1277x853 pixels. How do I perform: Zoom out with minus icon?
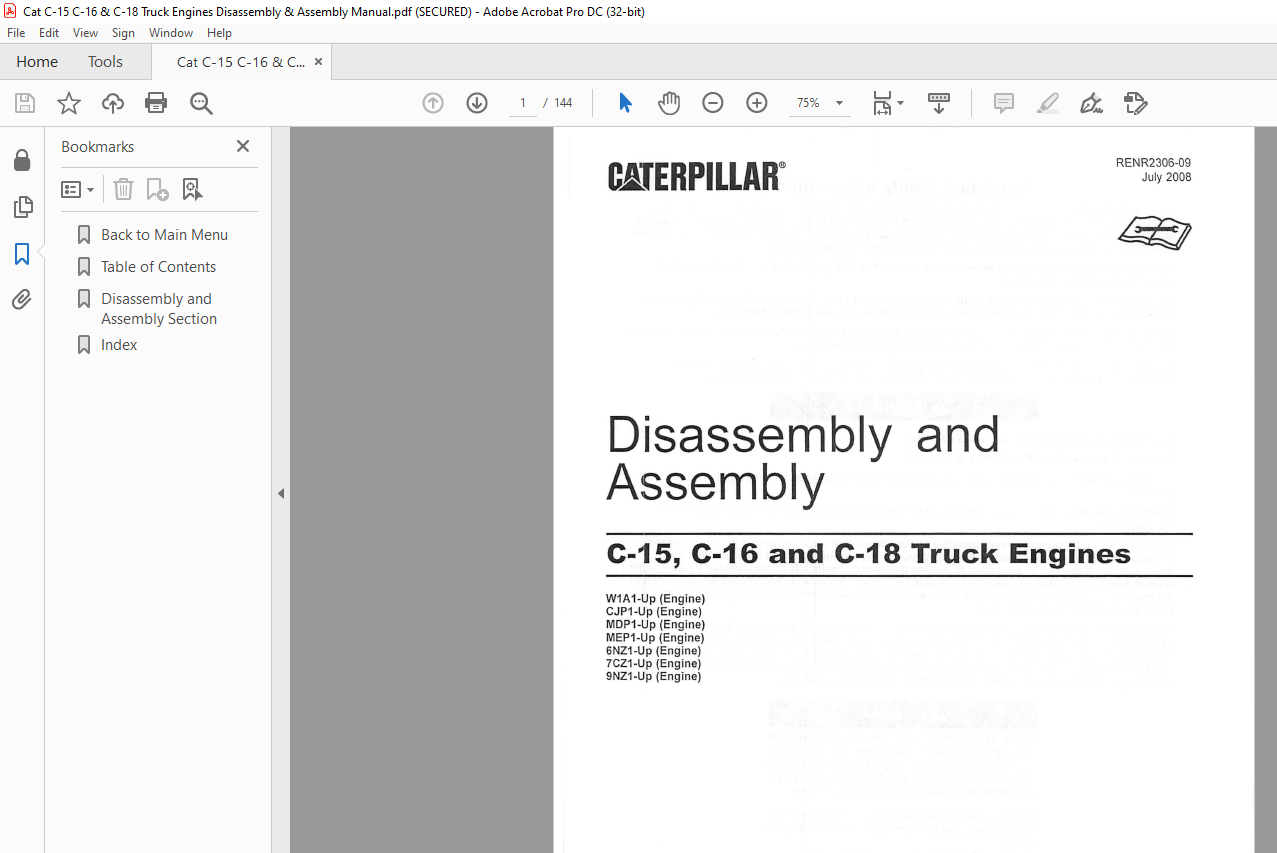point(713,103)
